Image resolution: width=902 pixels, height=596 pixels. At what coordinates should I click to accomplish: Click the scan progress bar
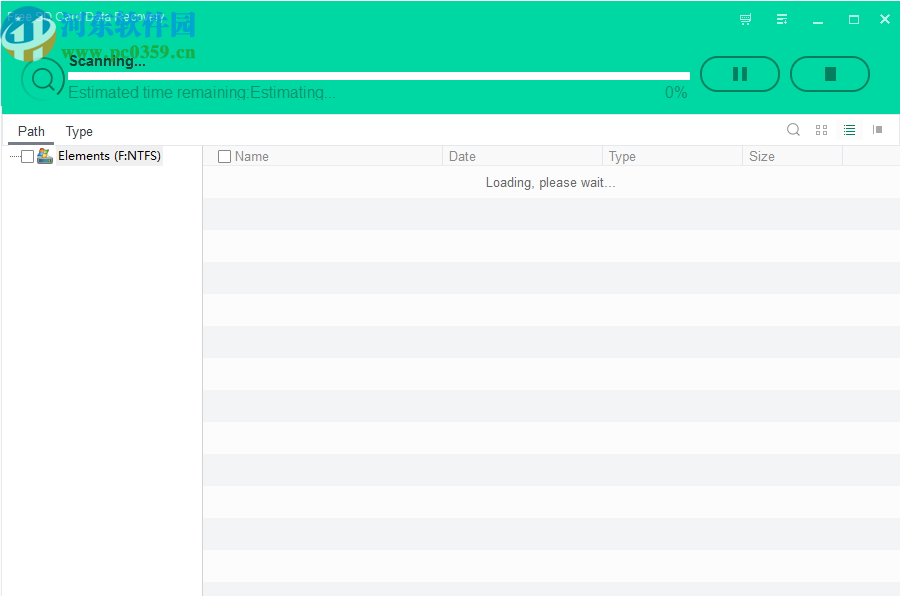pos(380,74)
